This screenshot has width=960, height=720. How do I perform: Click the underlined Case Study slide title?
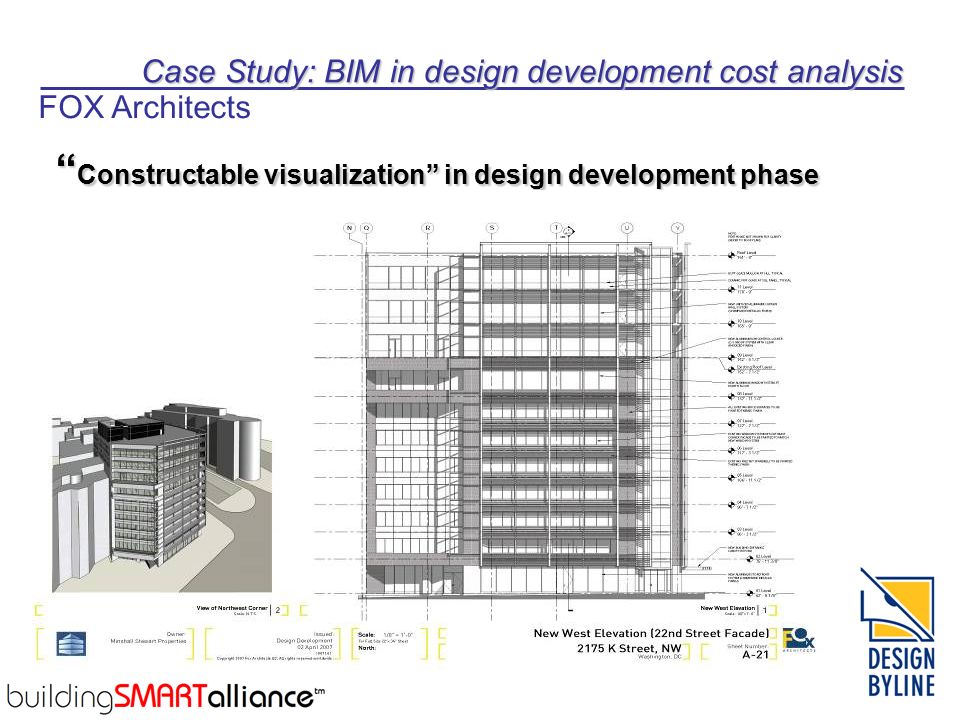[x=523, y=72]
